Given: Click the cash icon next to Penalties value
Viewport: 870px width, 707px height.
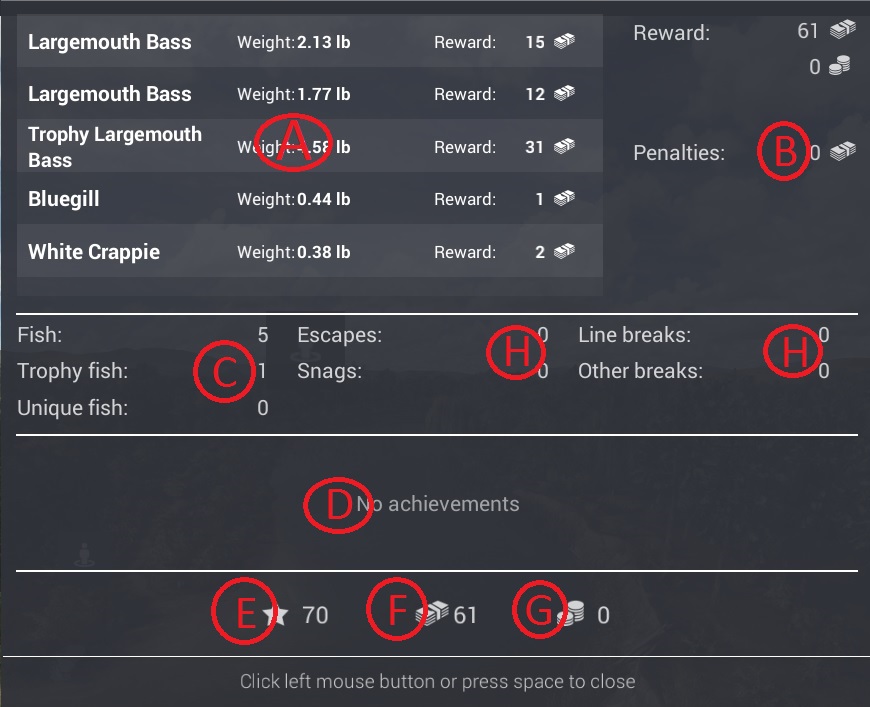Looking at the screenshot, I should pos(843,152).
